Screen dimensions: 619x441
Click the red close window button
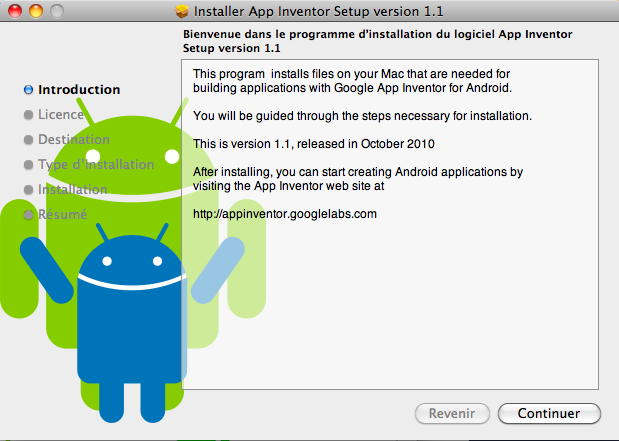coord(15,11)
